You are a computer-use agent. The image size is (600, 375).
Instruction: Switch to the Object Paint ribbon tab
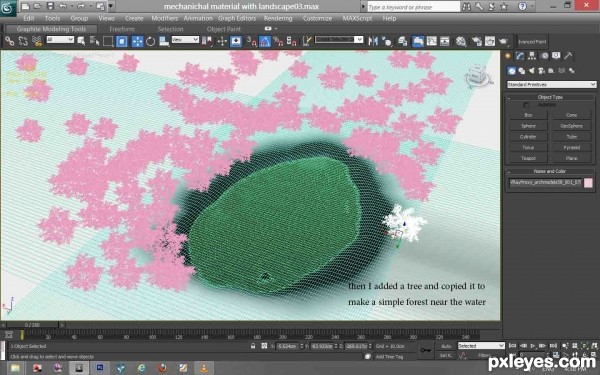[x=224, y=29]
